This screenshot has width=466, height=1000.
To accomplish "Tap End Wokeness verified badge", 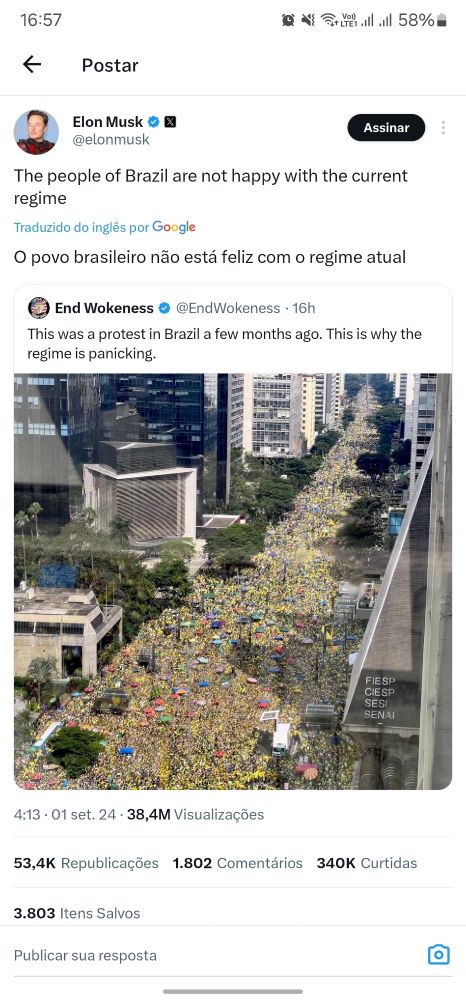I will coord(164,308).
